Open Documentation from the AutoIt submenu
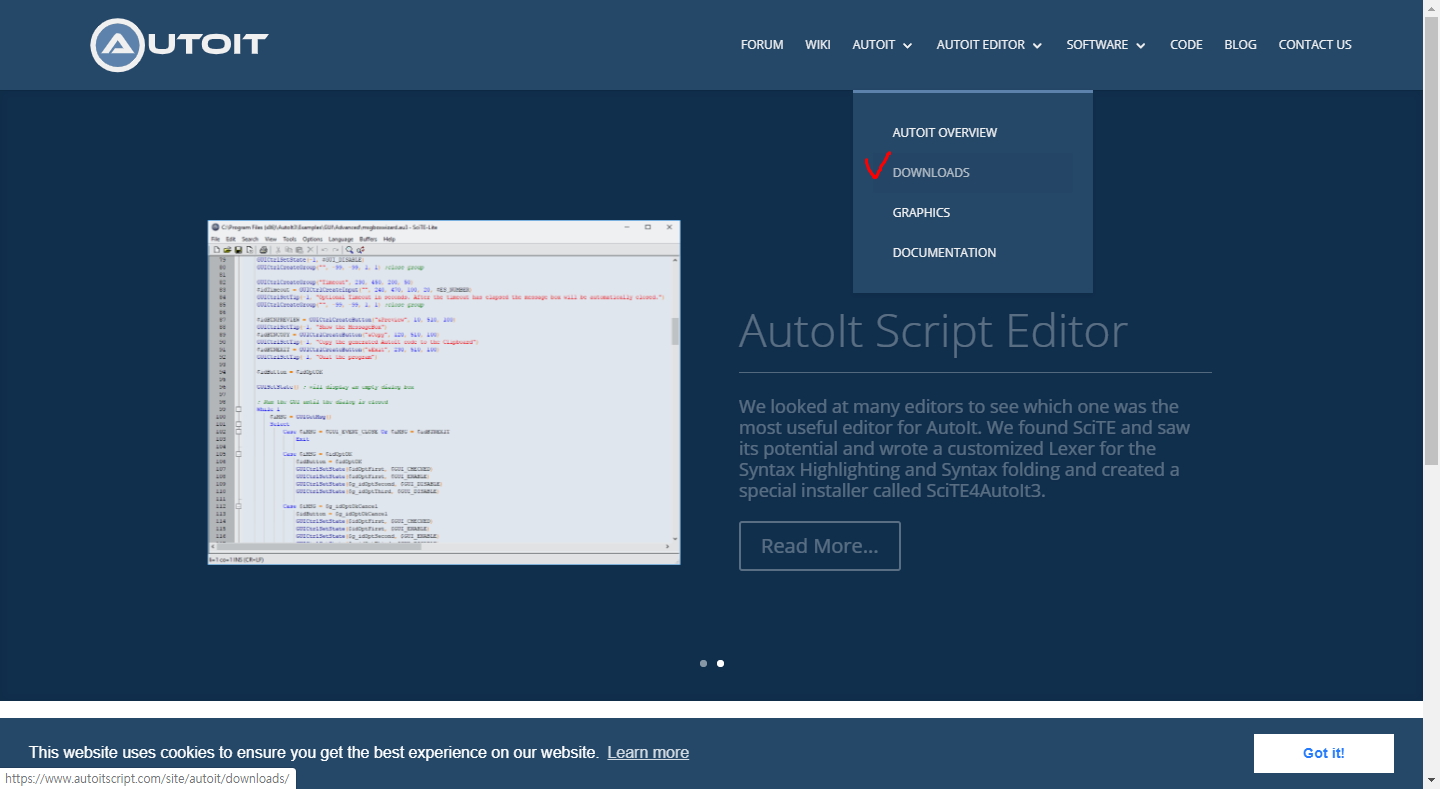The width and height of the screenshot is (1440, 789). (944, 252)
